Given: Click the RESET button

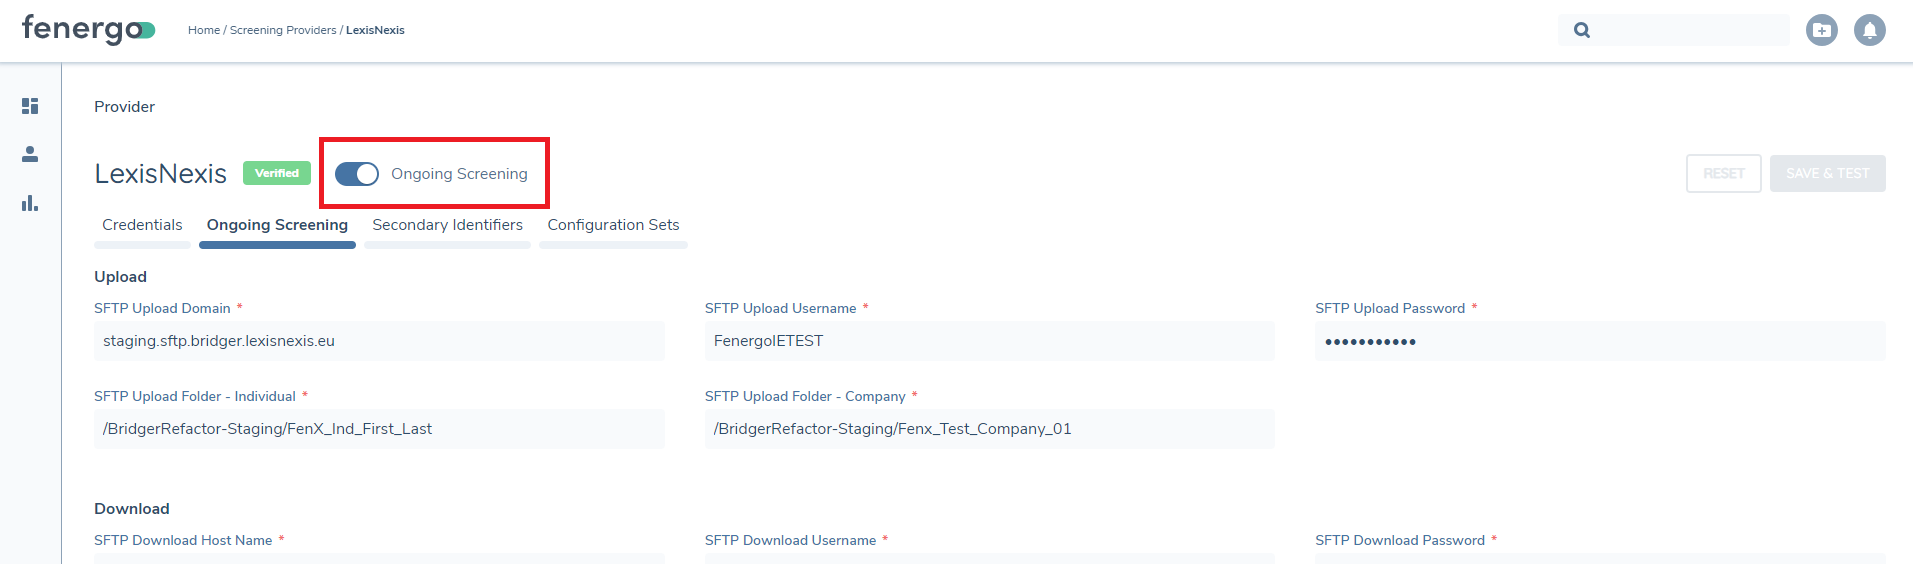Looking at the screenshot, I should [x=1723, y=174].
